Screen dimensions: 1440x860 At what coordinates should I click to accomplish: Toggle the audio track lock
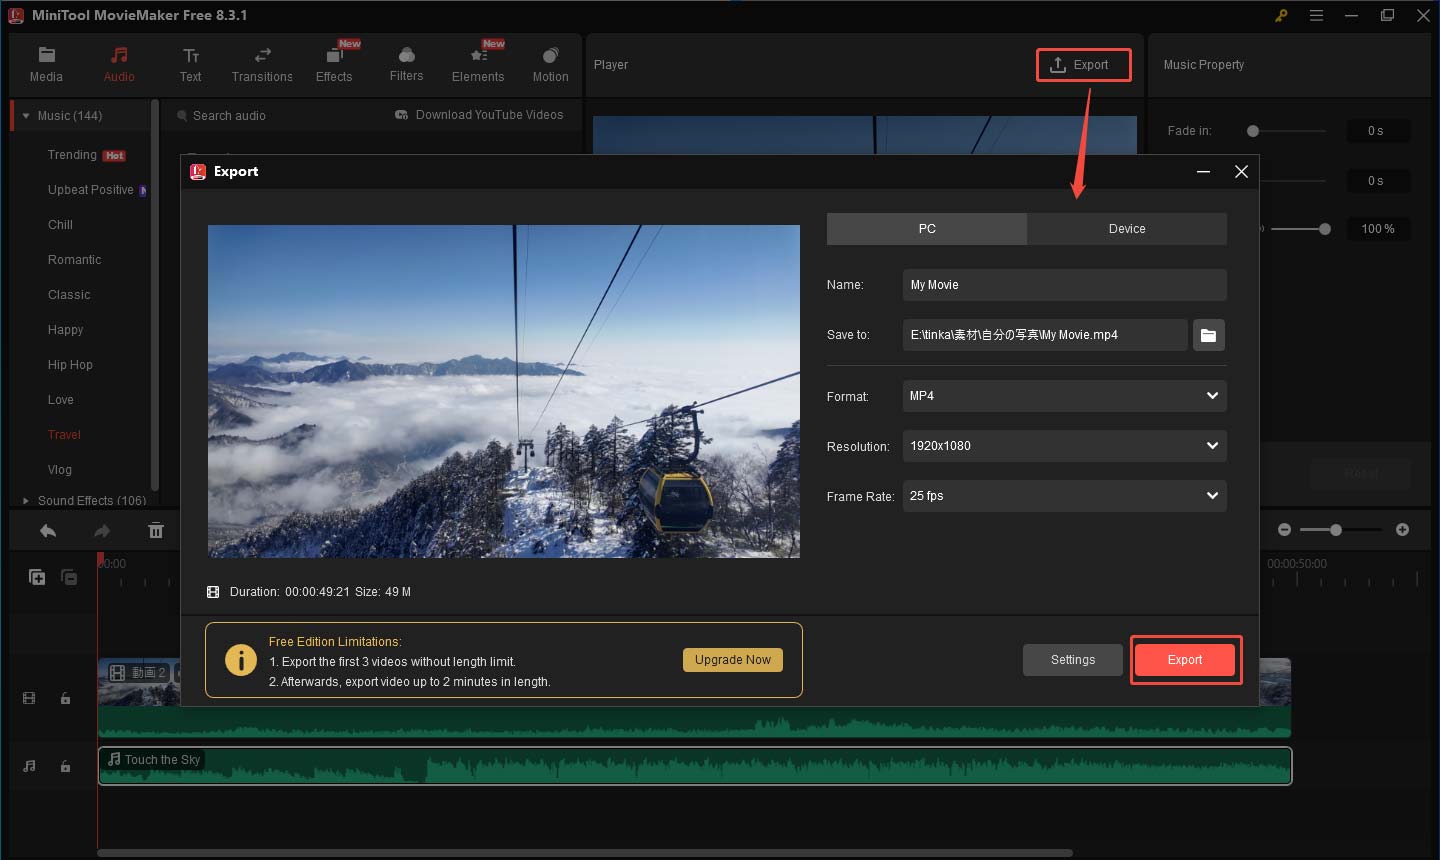tap(65, 766)
